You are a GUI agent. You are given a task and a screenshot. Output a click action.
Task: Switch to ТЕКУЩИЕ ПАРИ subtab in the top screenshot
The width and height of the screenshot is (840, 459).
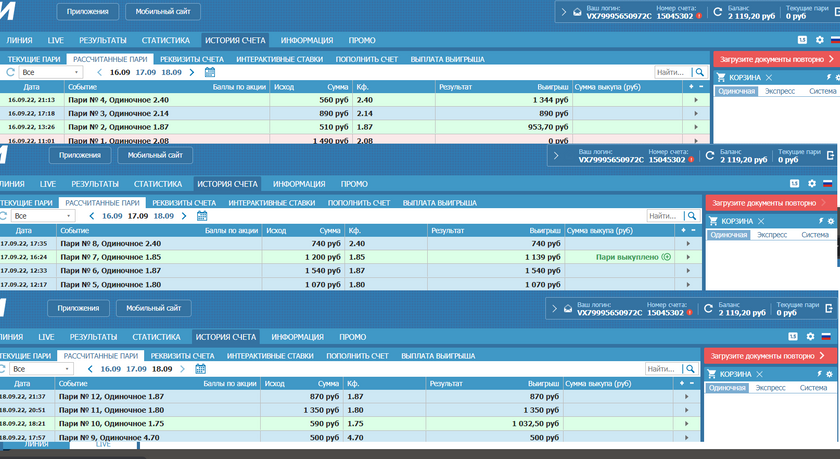[34, 59]
